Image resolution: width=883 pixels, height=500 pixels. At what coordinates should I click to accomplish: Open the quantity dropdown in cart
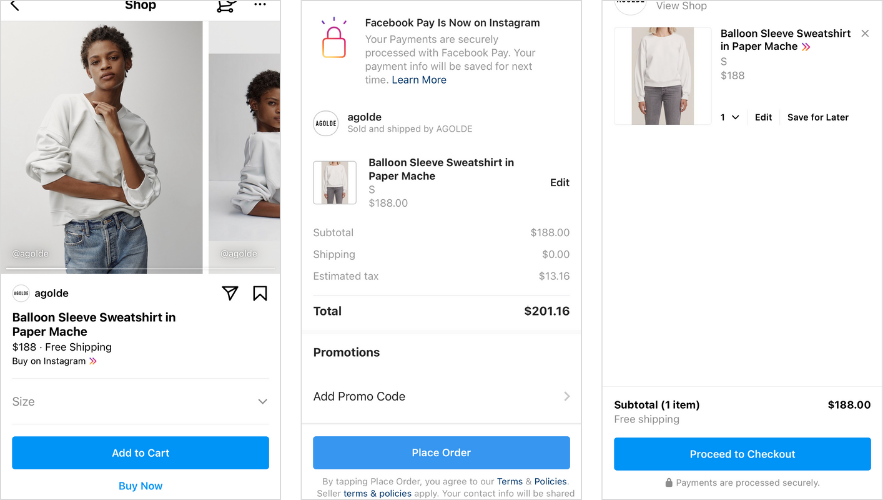point(730,117)
